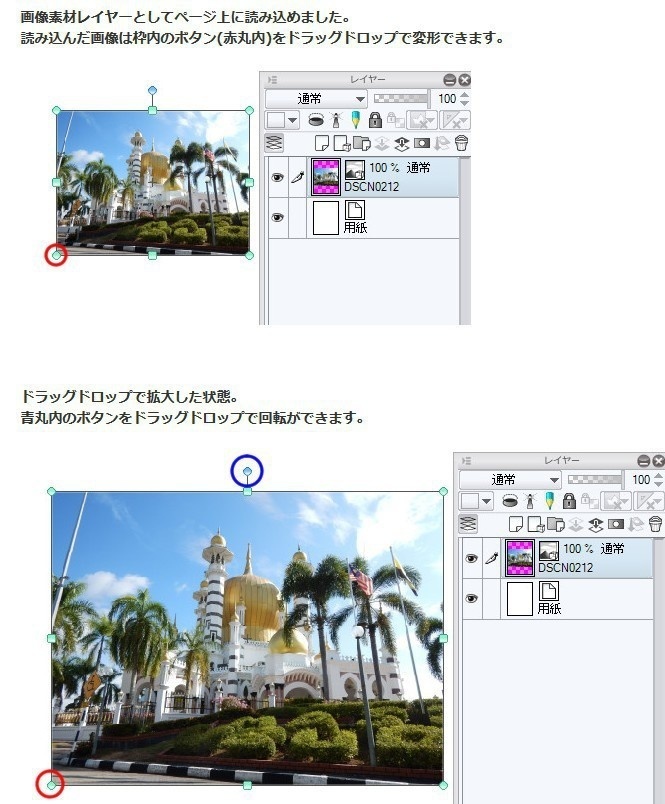
Task: Create layer mask icon in lower panel
Action: (x=615, y=524)
